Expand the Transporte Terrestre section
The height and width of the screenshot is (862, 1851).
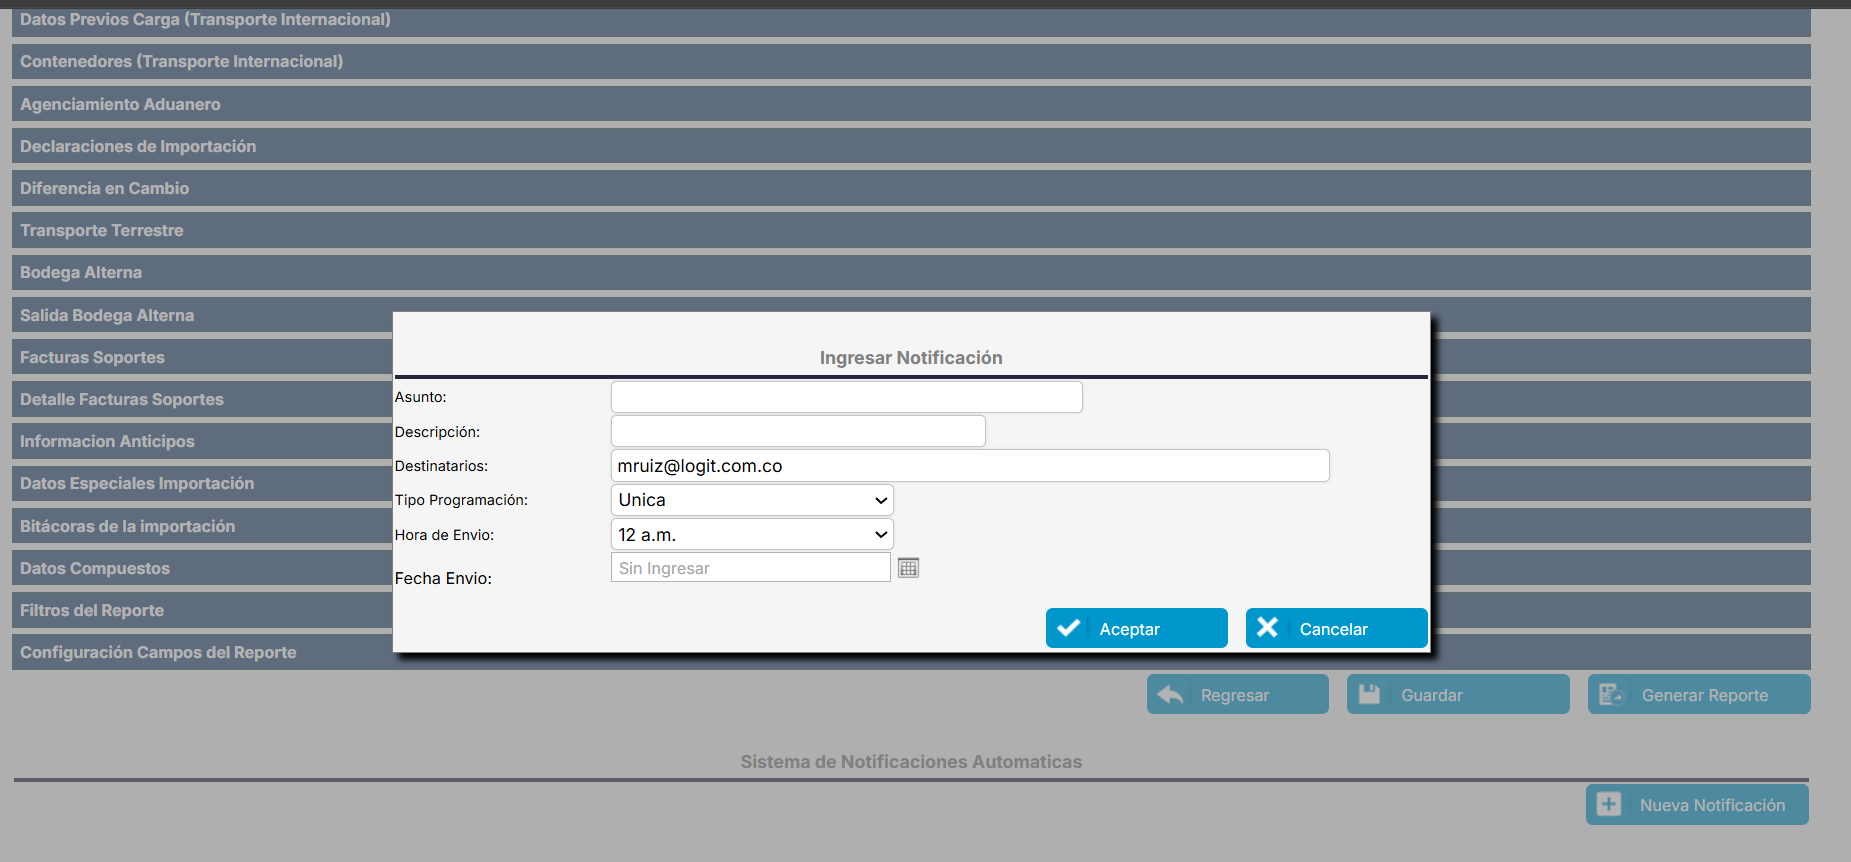[102, 230]
